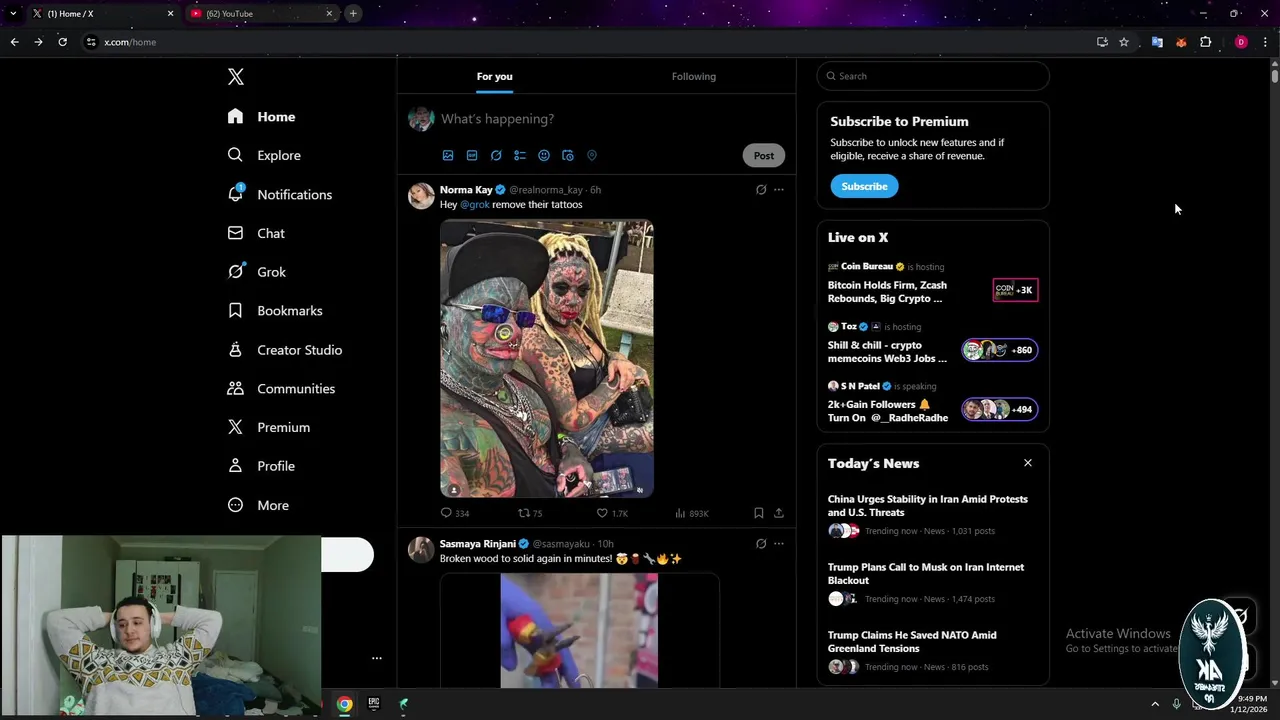Screen dimensions: 1280x720
Task: Open account menu dots near the webcam overlay
Action: [x=377, y=658]
